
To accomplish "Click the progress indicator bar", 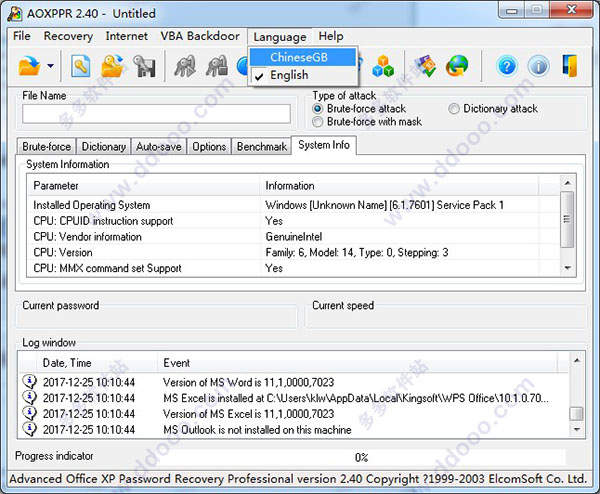I will click(362, 457).
